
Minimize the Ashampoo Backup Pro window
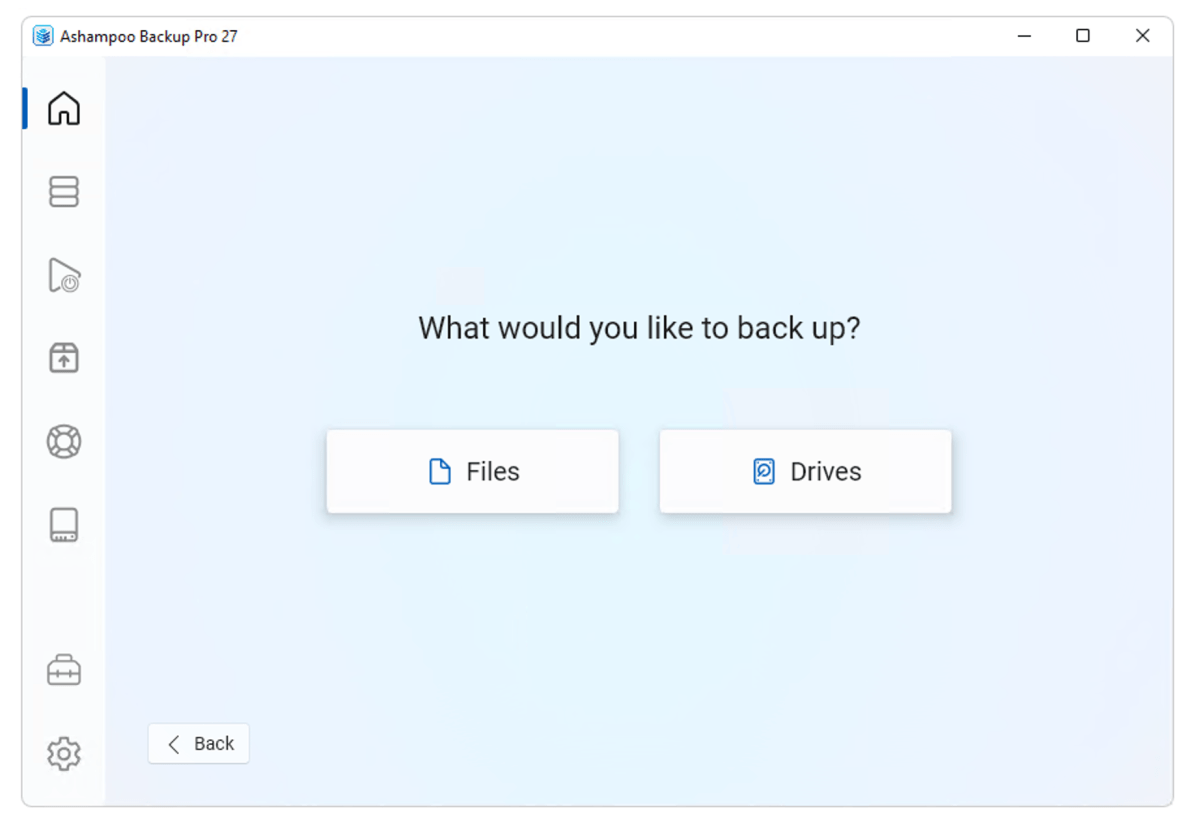[1025, 36]
